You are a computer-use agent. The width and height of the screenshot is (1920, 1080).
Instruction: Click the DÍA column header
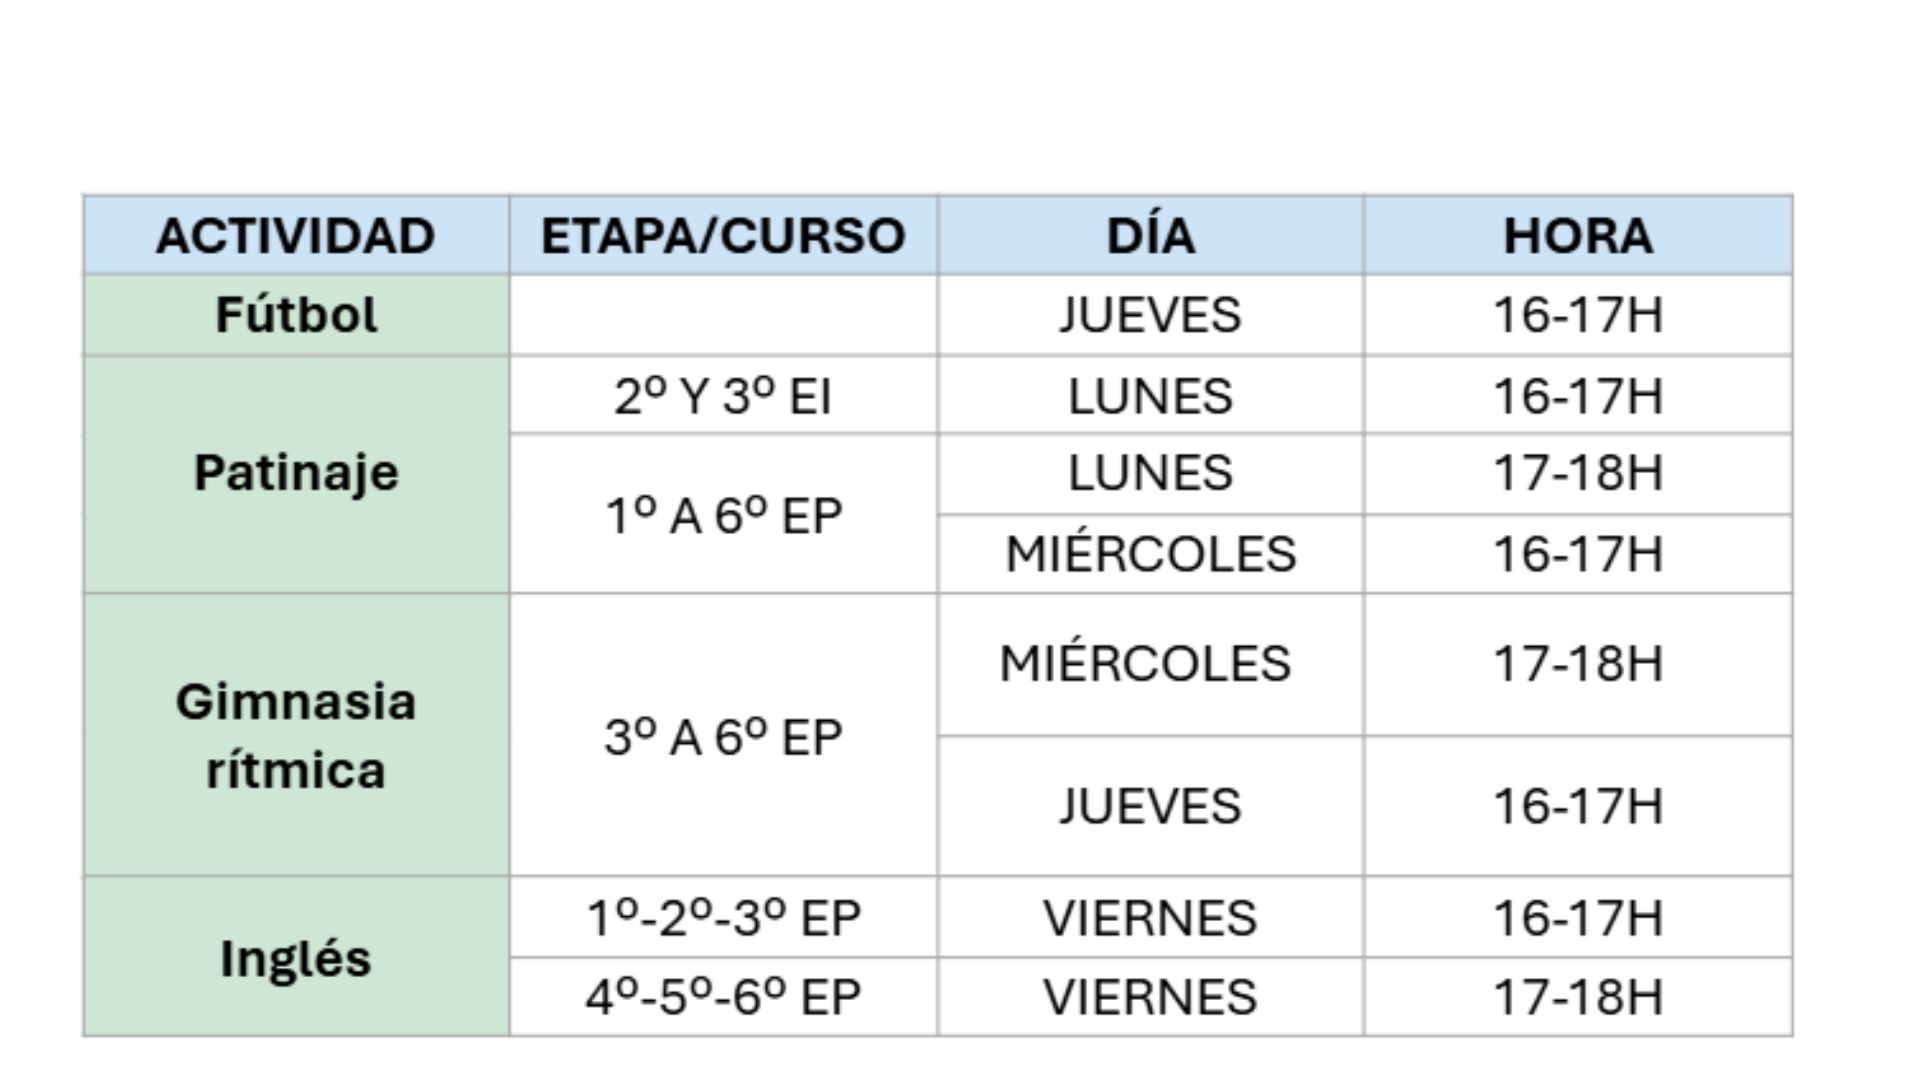[1150, 236]
